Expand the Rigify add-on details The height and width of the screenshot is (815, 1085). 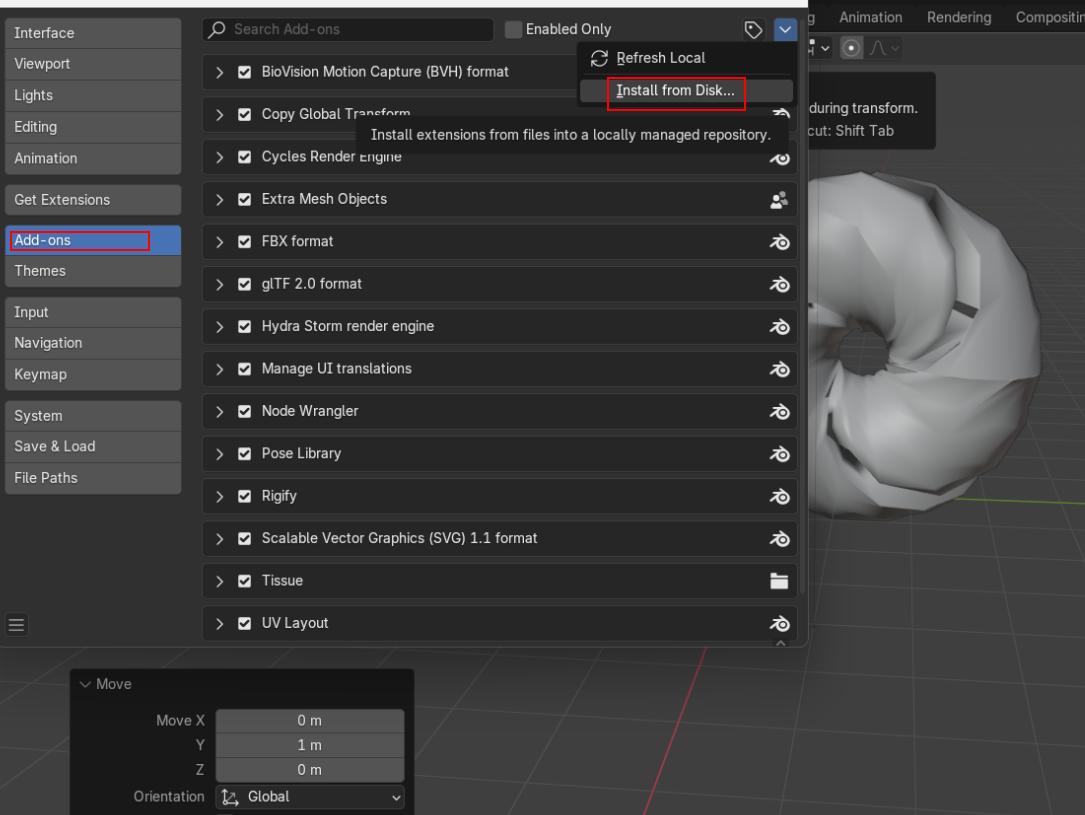click(x=219, y=496)
